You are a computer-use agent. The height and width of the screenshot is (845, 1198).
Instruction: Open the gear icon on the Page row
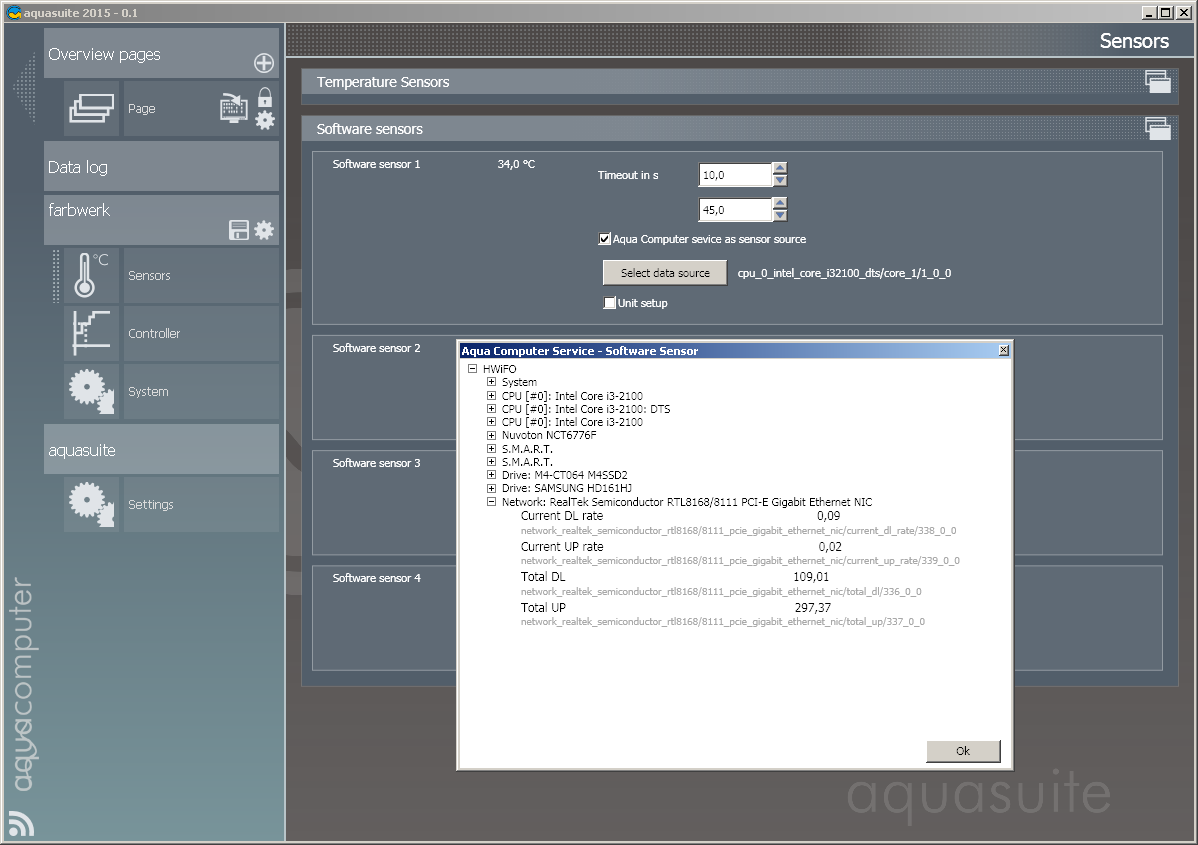click(264, 120)
